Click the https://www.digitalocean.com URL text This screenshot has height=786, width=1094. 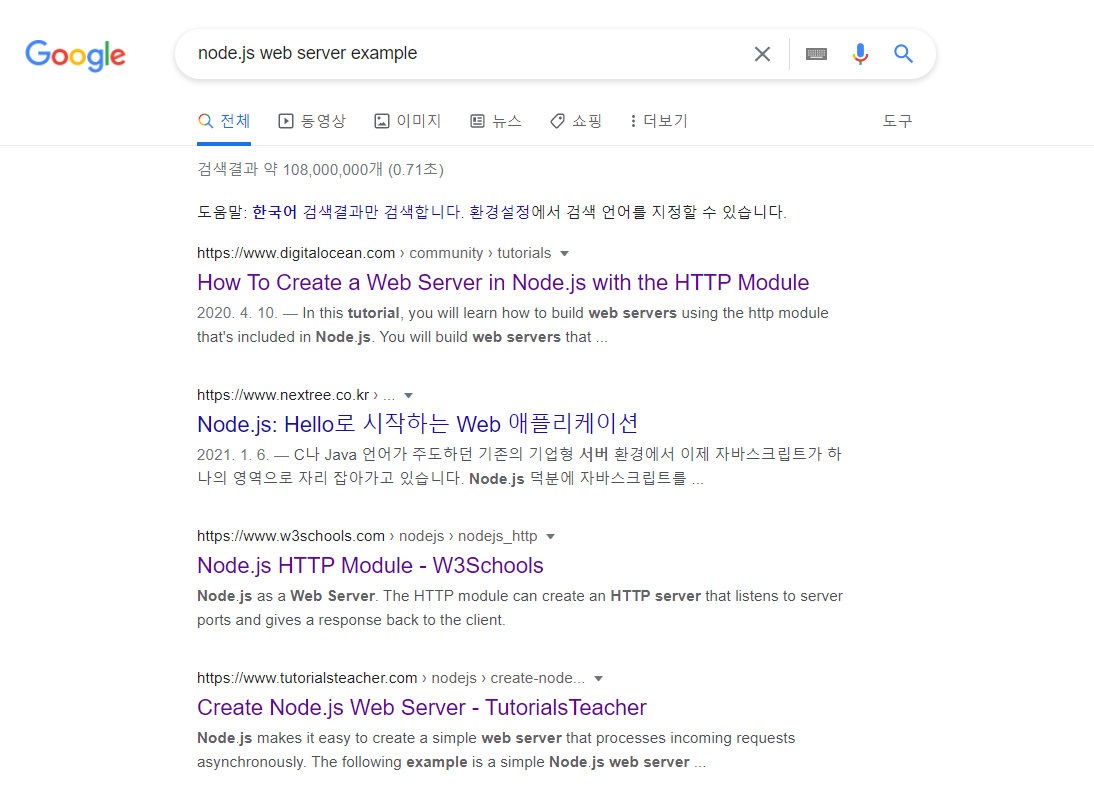point(296,253)
